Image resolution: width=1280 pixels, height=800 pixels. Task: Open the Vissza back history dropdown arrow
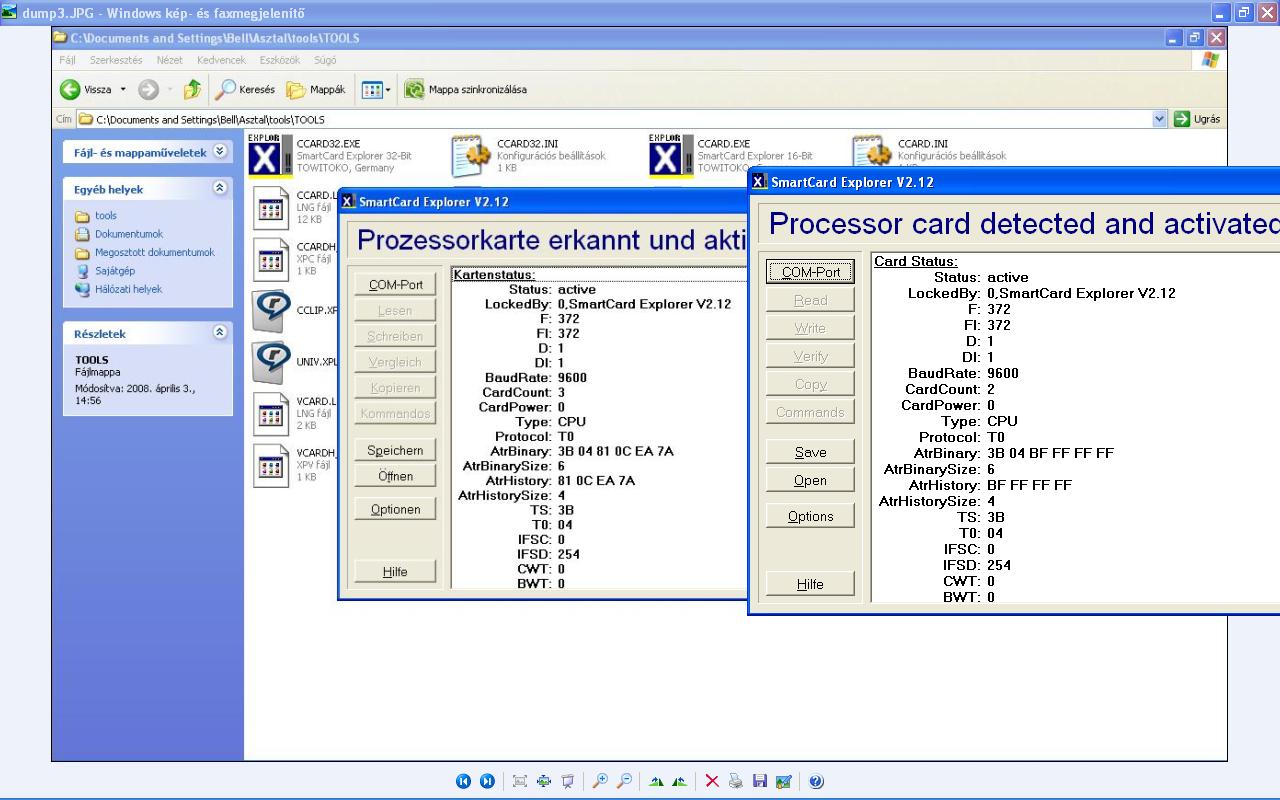click(x=123, y=89)
